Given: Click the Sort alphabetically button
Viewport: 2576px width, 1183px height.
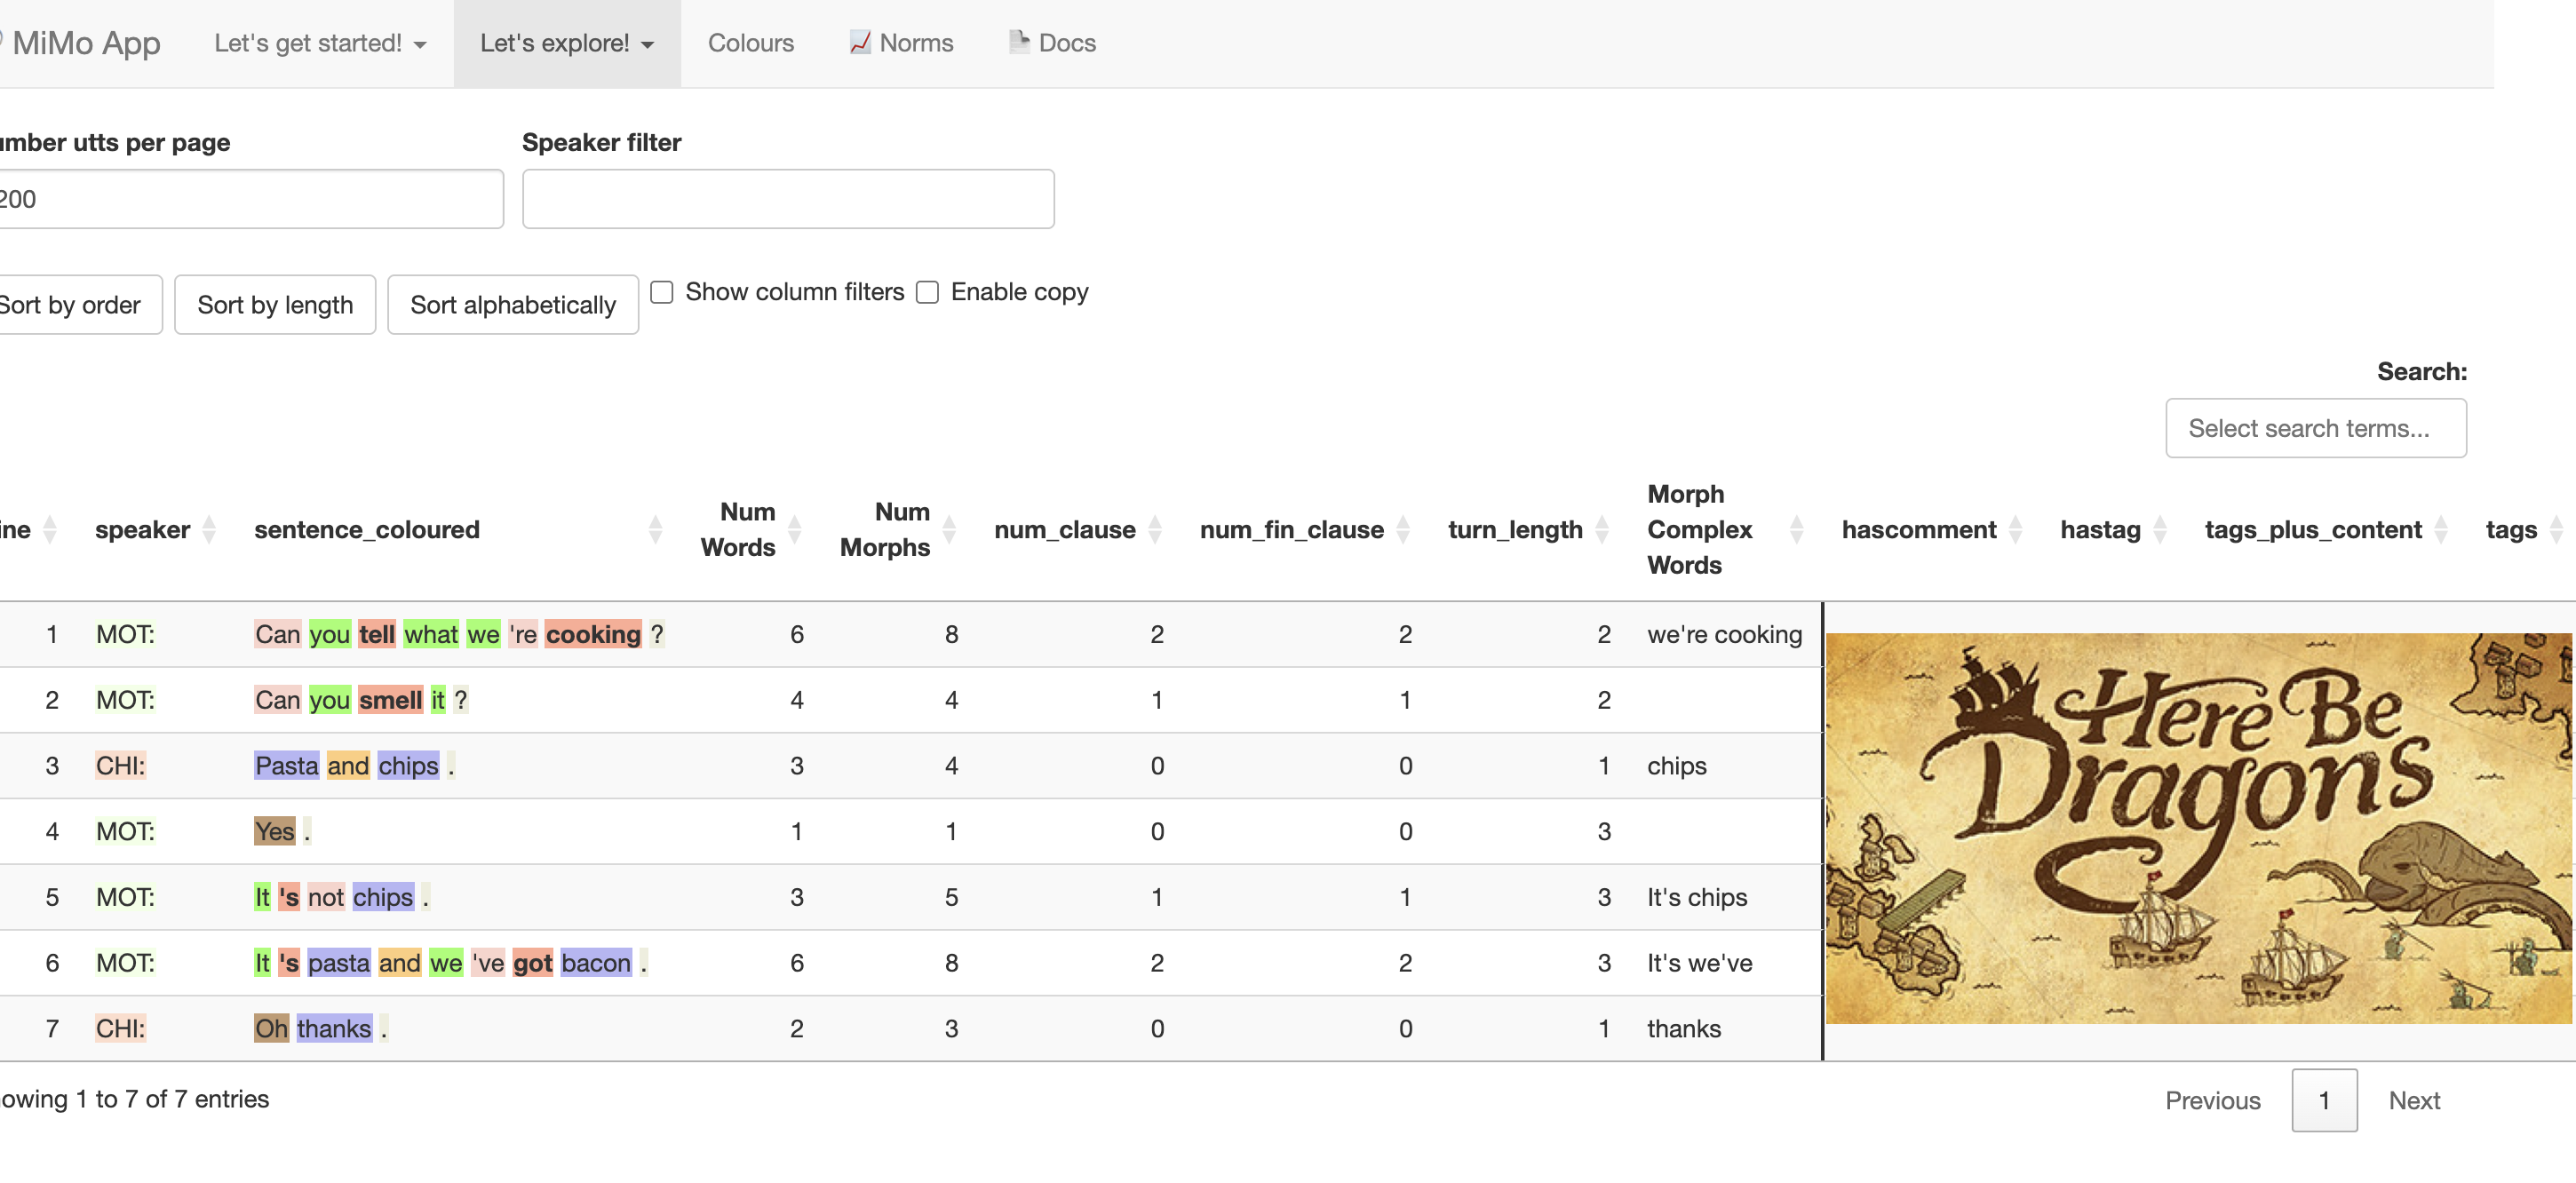Looking at the screenshot, I should point(512,305).
